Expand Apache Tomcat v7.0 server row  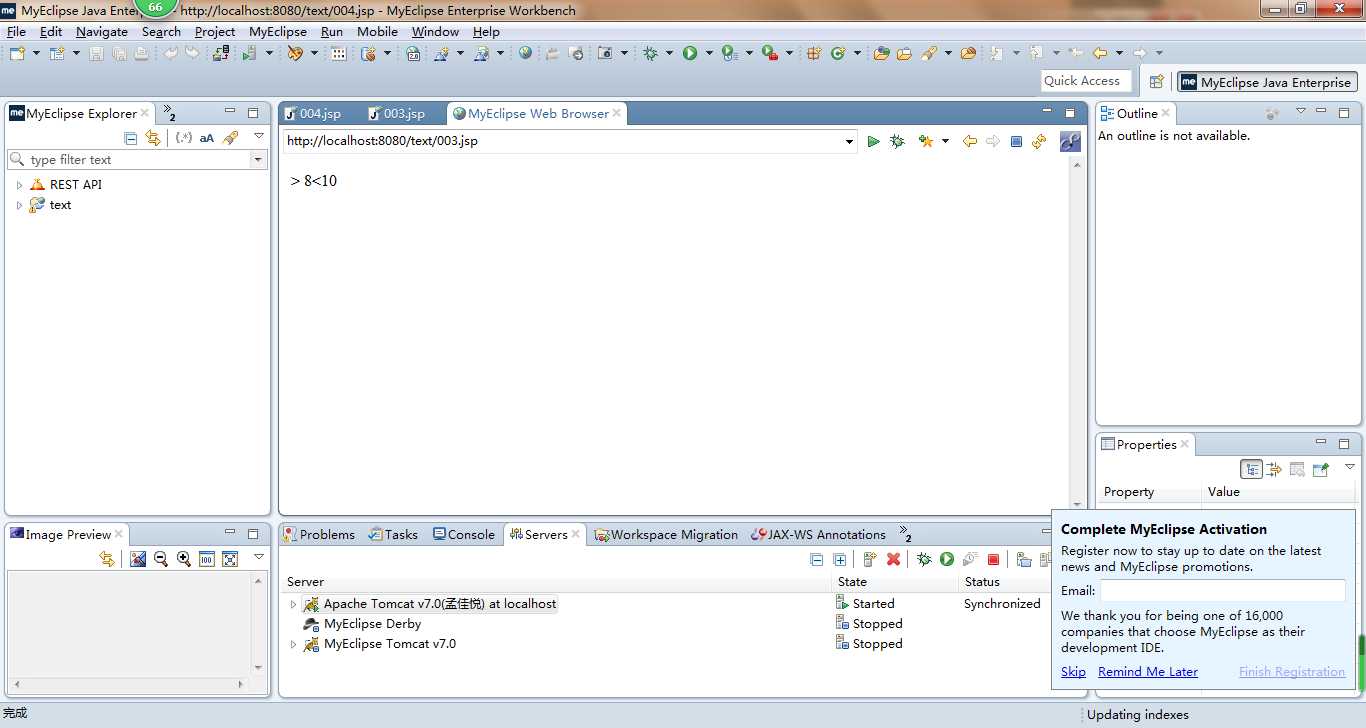point(293,604)
